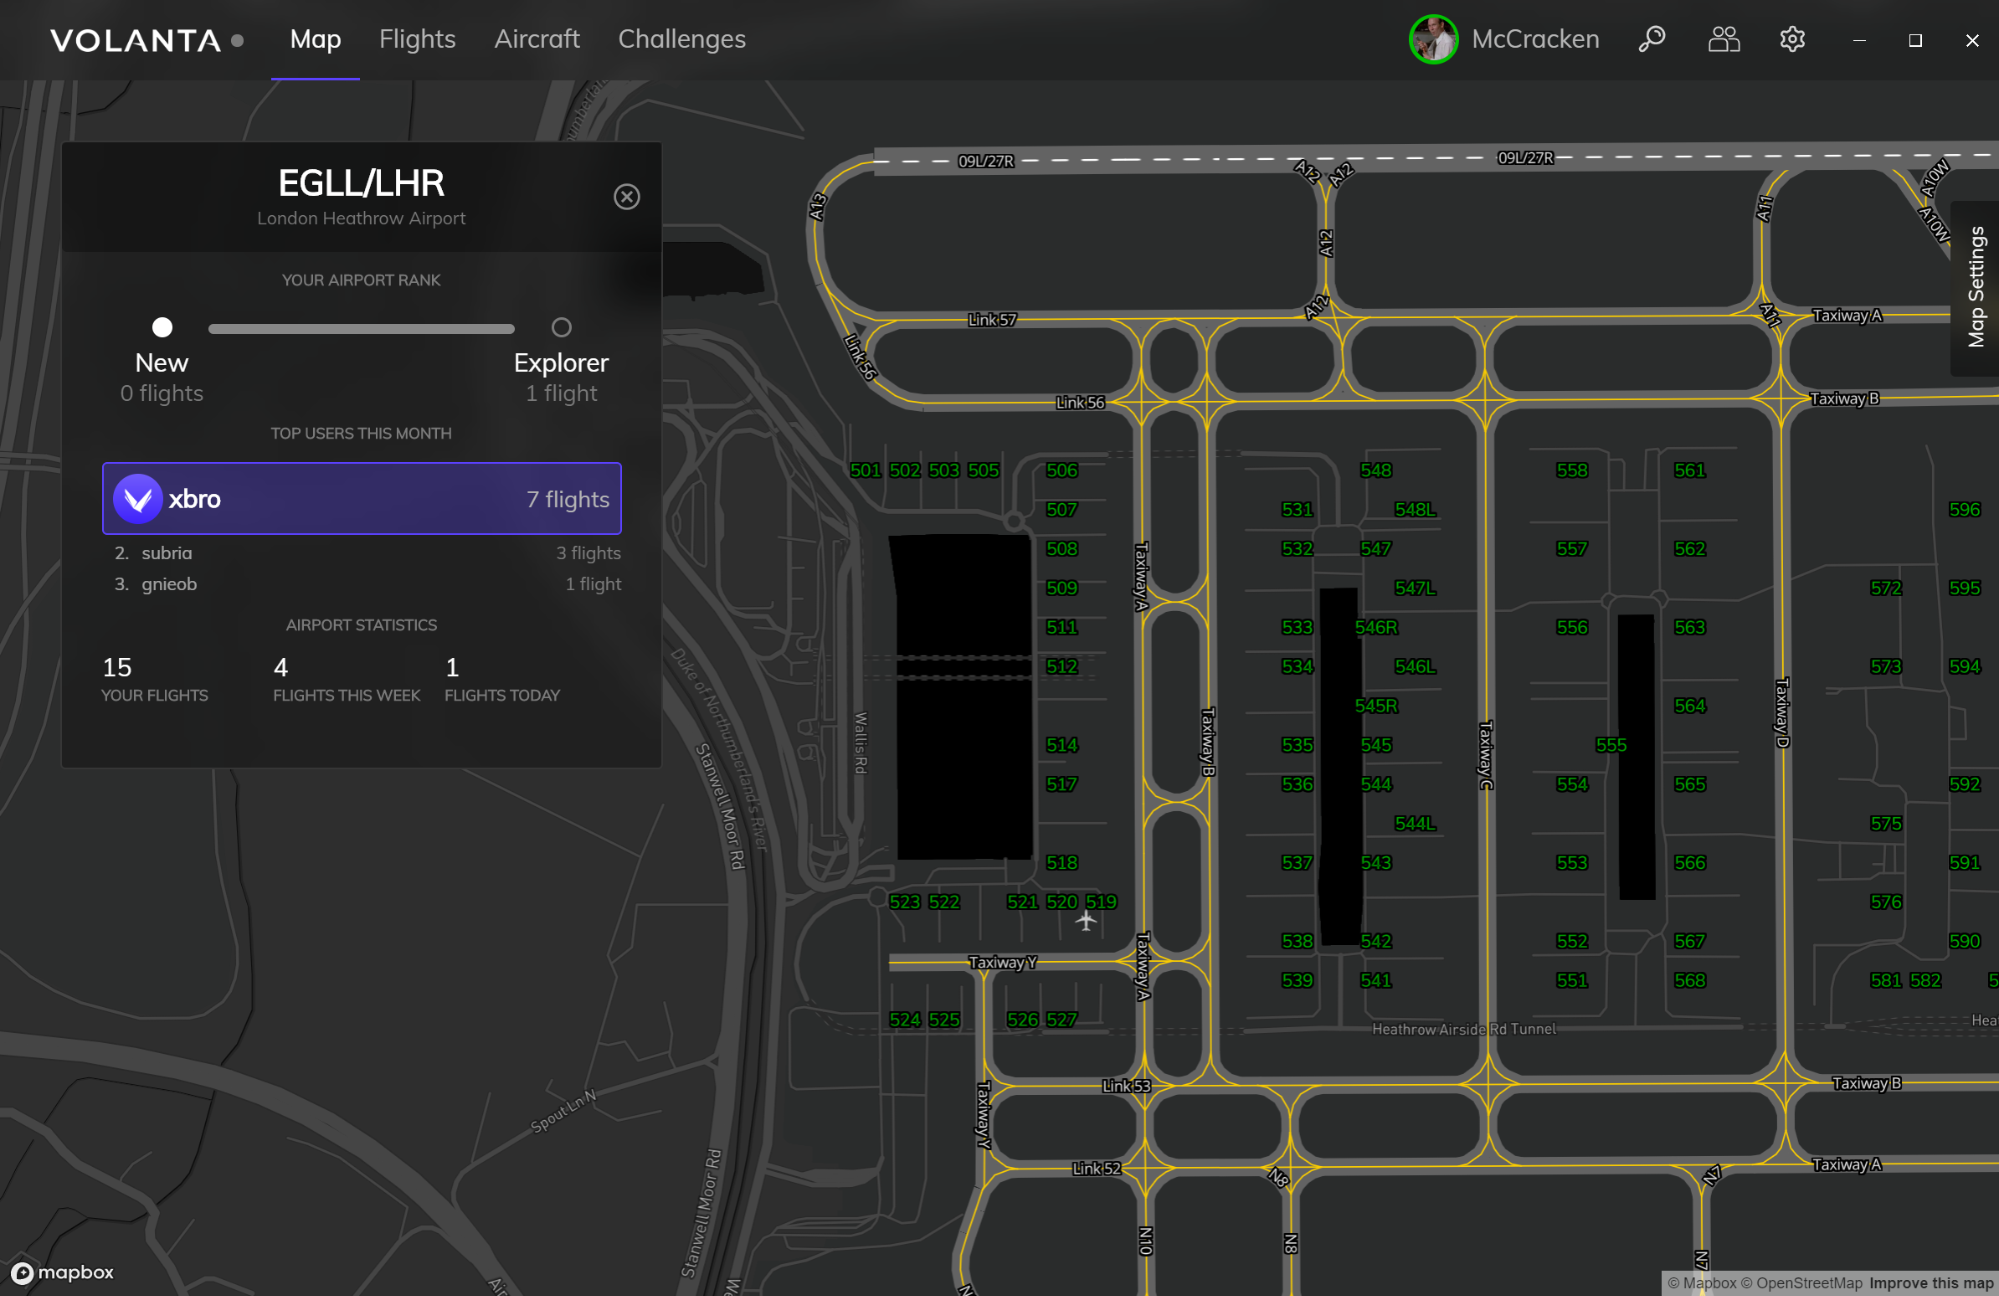Switch to the Flights tab
Screen dimensions: 1999x1296
coord(417,40)
